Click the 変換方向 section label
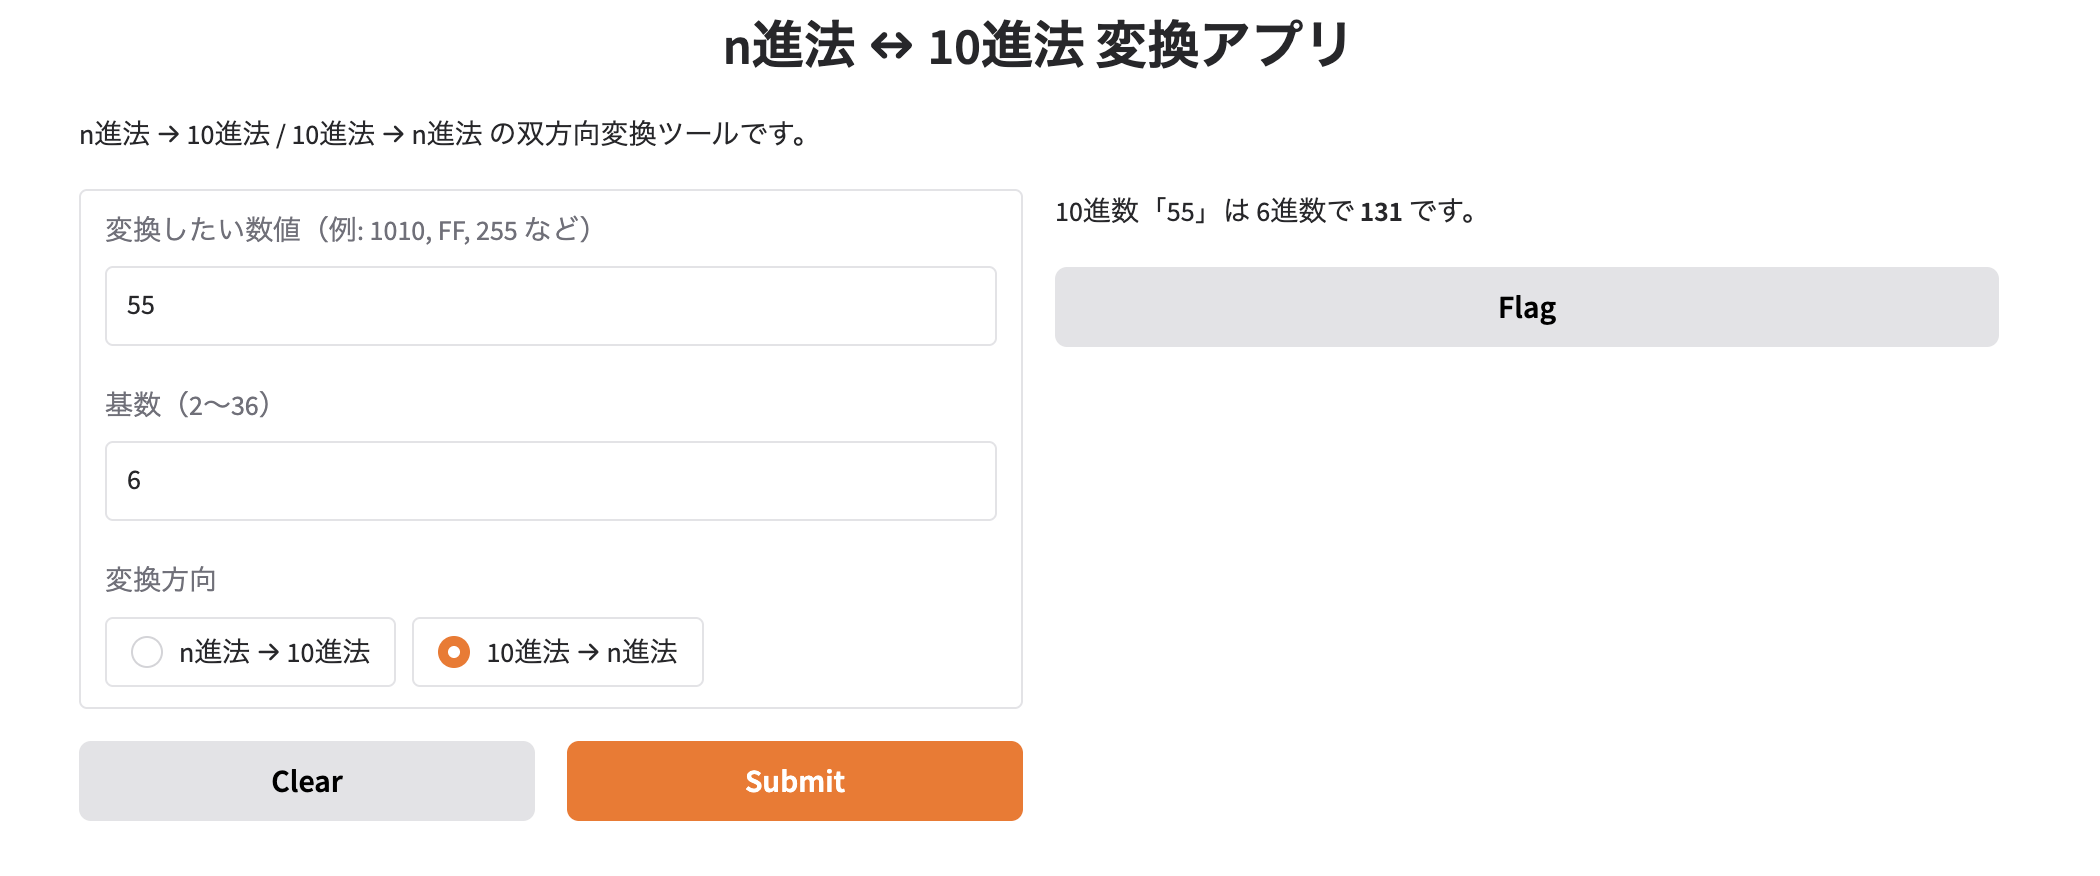2100x876 pixels. point(160,579)
